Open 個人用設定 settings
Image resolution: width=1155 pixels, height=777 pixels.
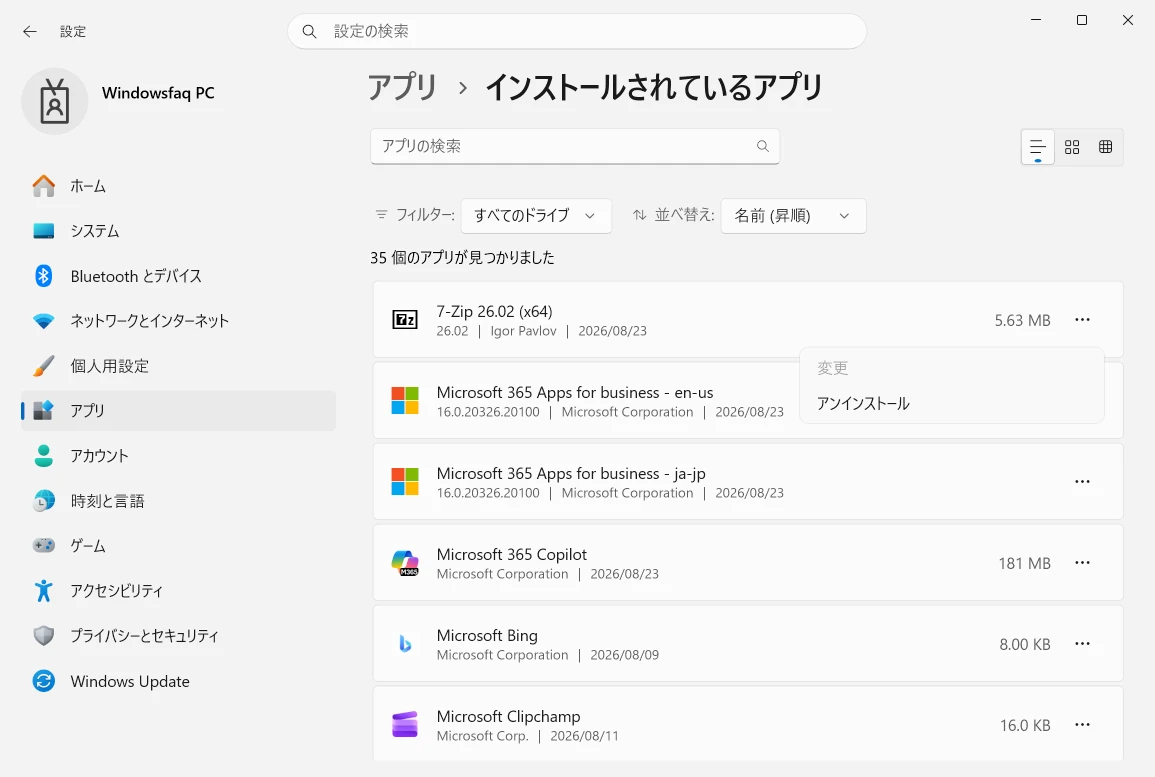pyautogui.click(x=178, y=366)
